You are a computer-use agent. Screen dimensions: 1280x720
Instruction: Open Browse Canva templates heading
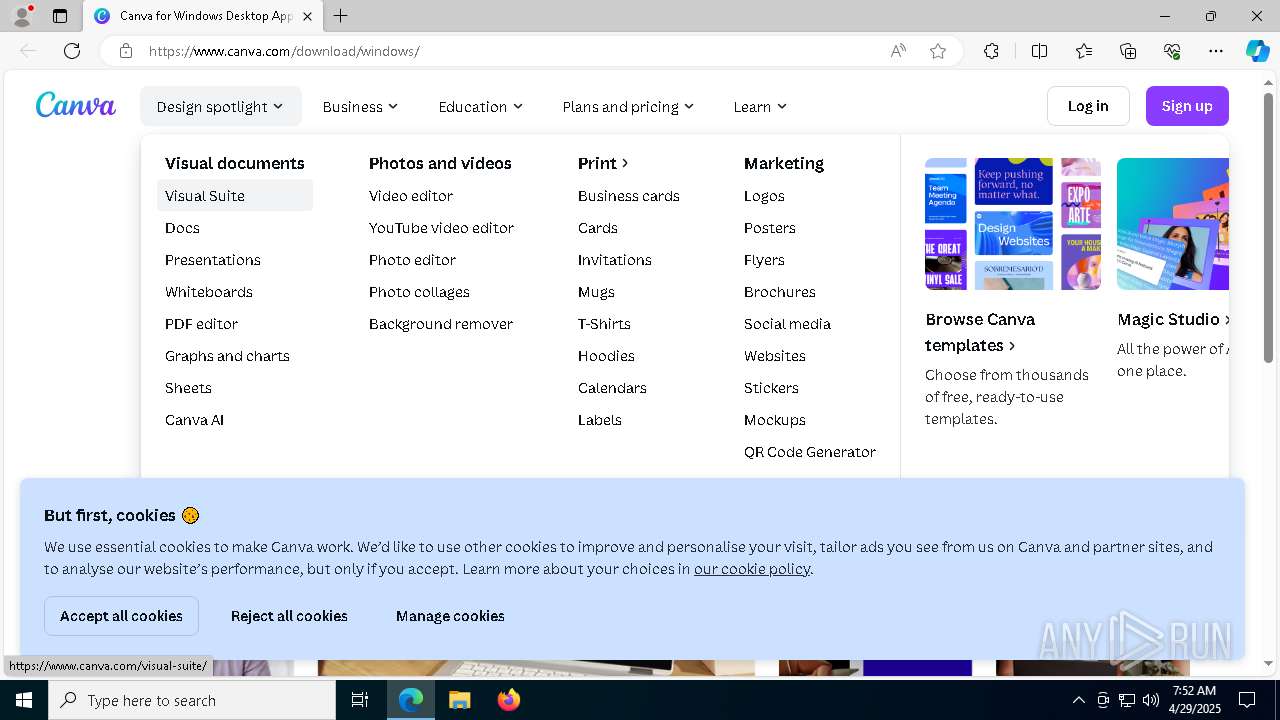(980, 332)
